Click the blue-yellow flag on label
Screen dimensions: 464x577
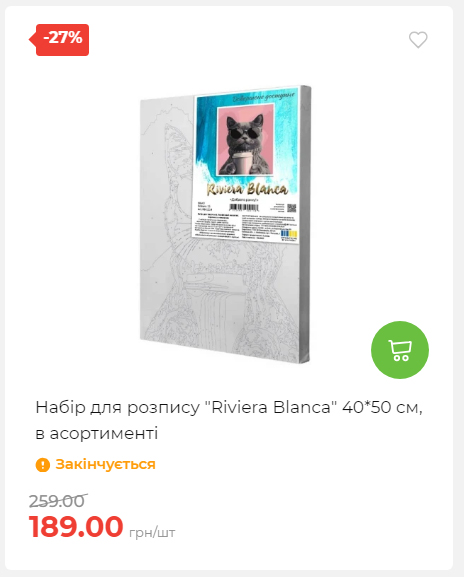(x=289, y=234)
